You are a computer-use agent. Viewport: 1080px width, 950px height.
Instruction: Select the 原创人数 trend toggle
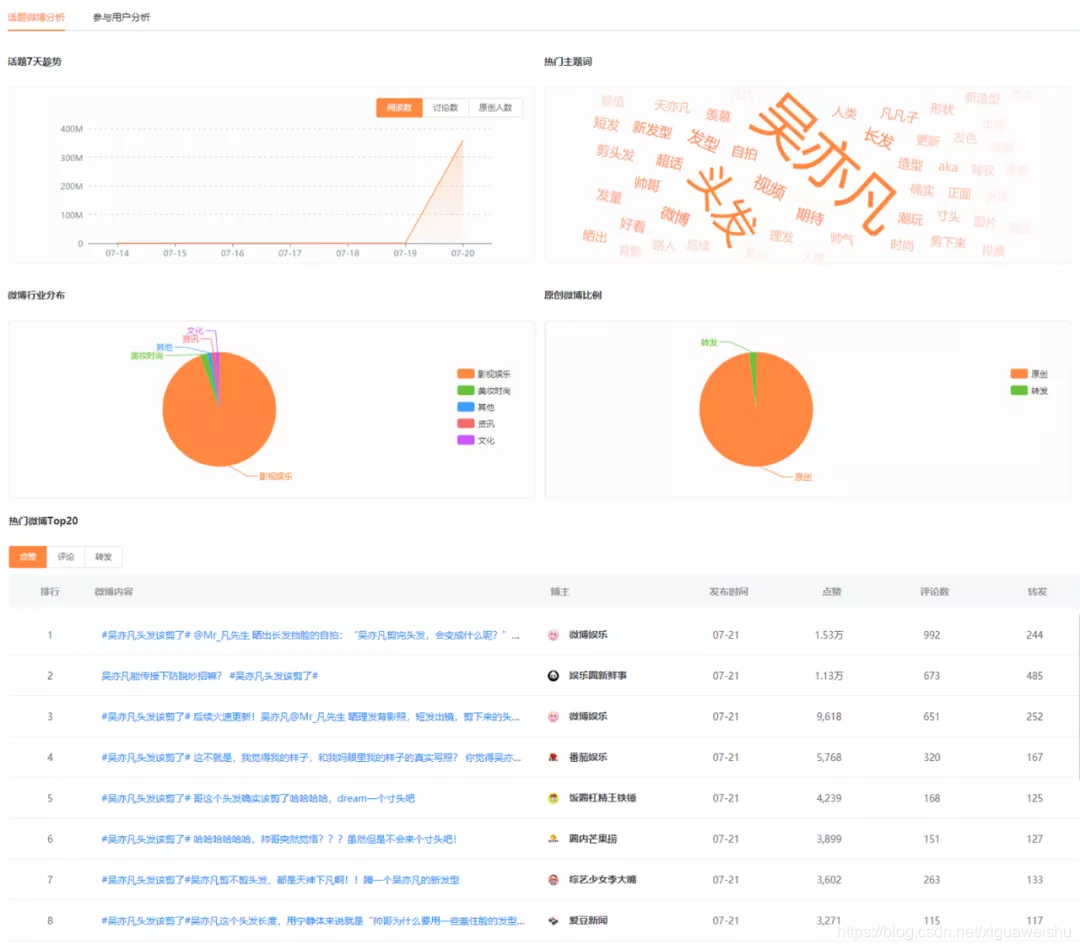click(495, 107)
